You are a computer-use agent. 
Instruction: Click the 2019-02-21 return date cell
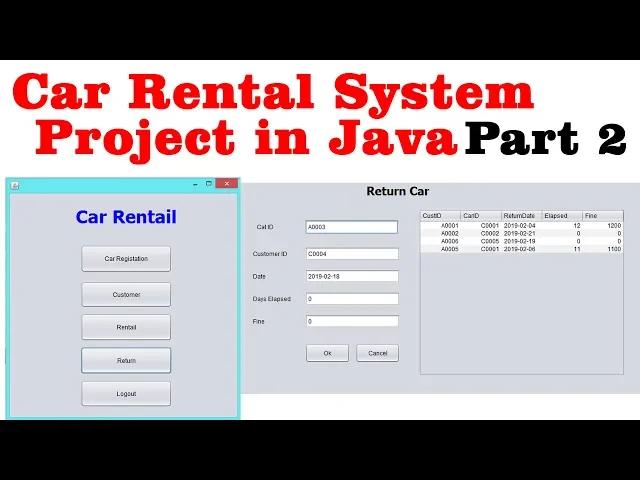(x=522, y=233)
